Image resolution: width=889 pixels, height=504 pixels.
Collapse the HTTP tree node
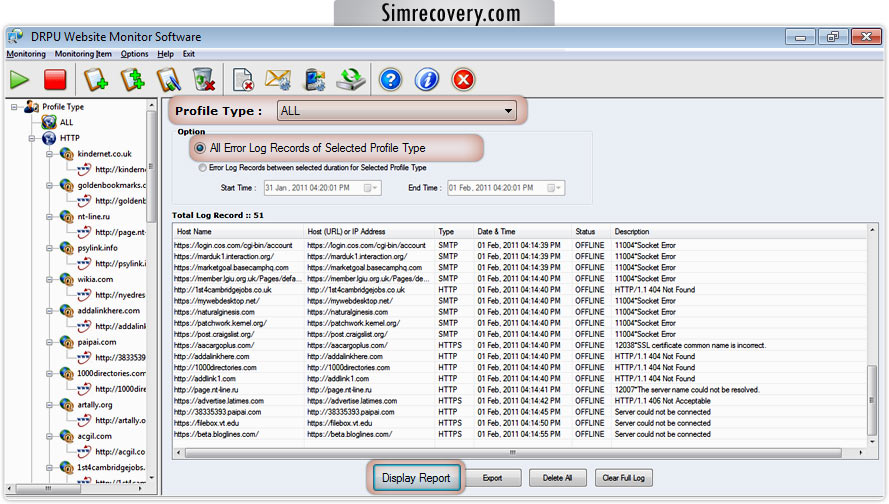[x=32, y=138]
